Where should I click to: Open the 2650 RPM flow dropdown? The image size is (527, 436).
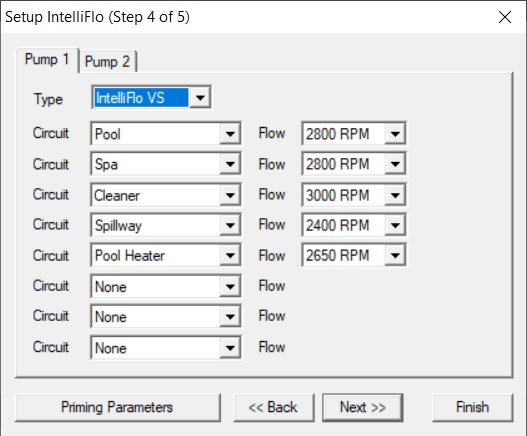395,255
